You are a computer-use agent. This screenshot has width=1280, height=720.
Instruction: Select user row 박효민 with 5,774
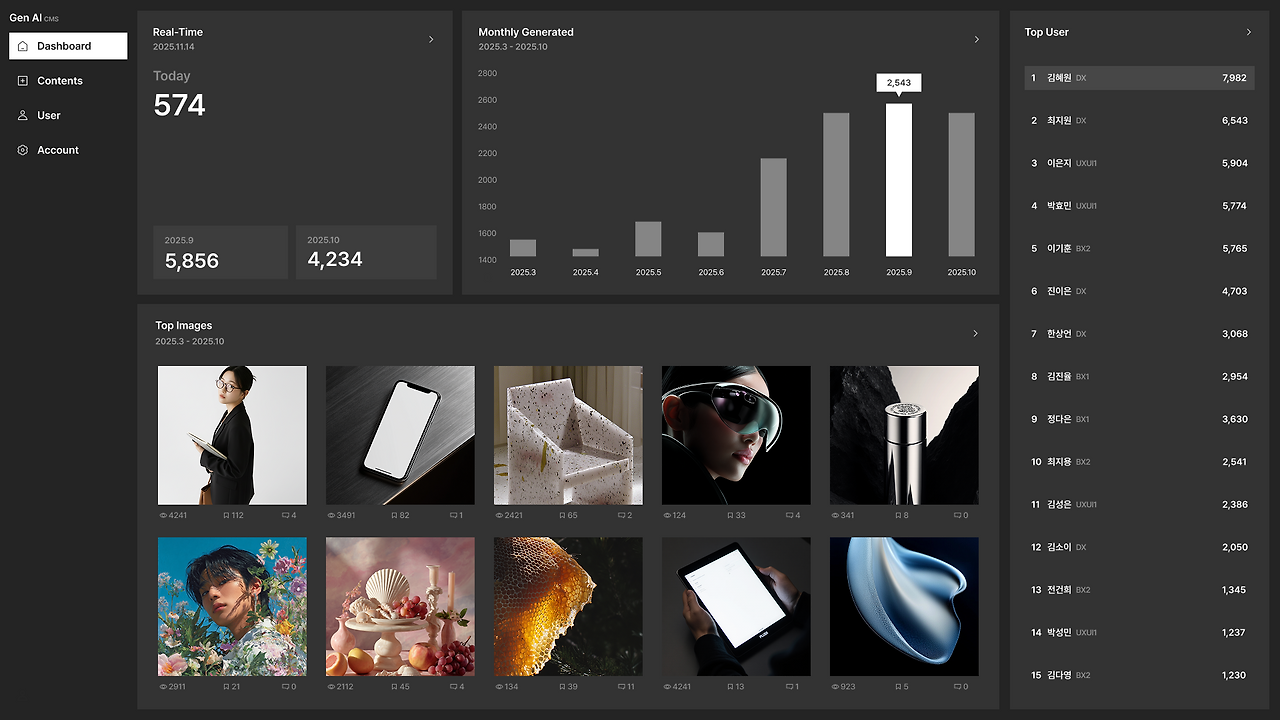[1139, 206]
